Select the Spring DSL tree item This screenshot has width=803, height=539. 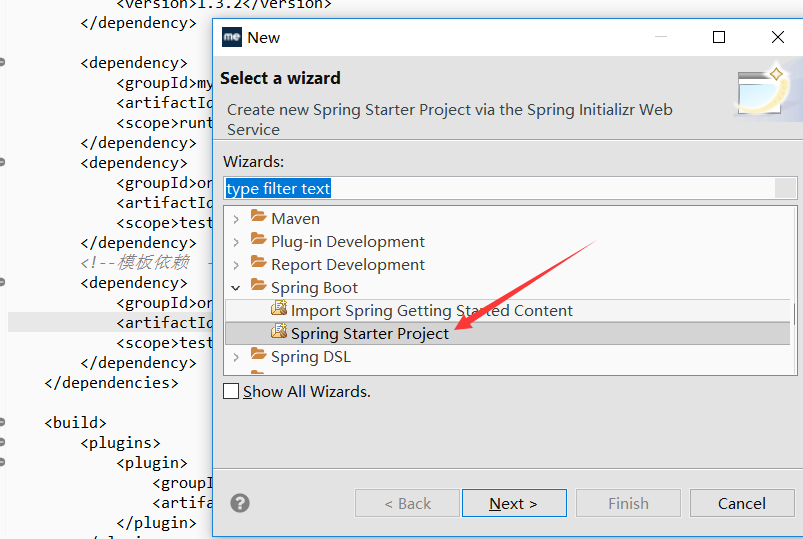(x=311, y=357)
